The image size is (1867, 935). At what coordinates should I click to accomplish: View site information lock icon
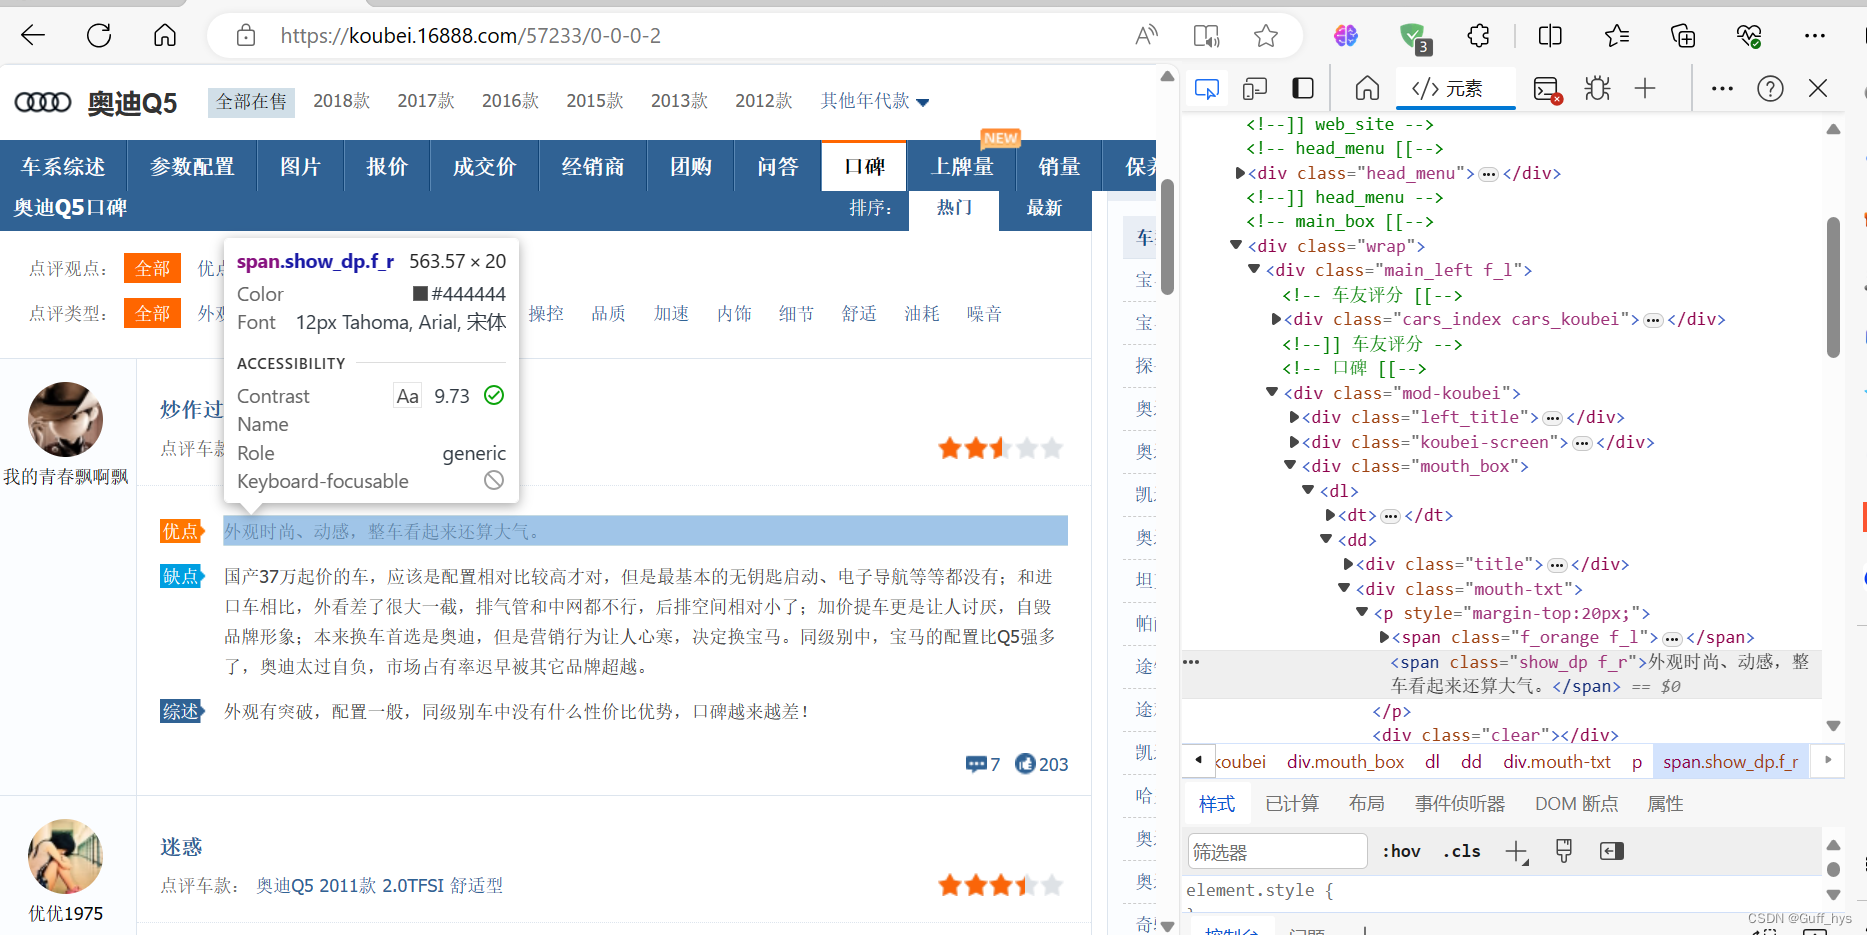tap(246, 36)
